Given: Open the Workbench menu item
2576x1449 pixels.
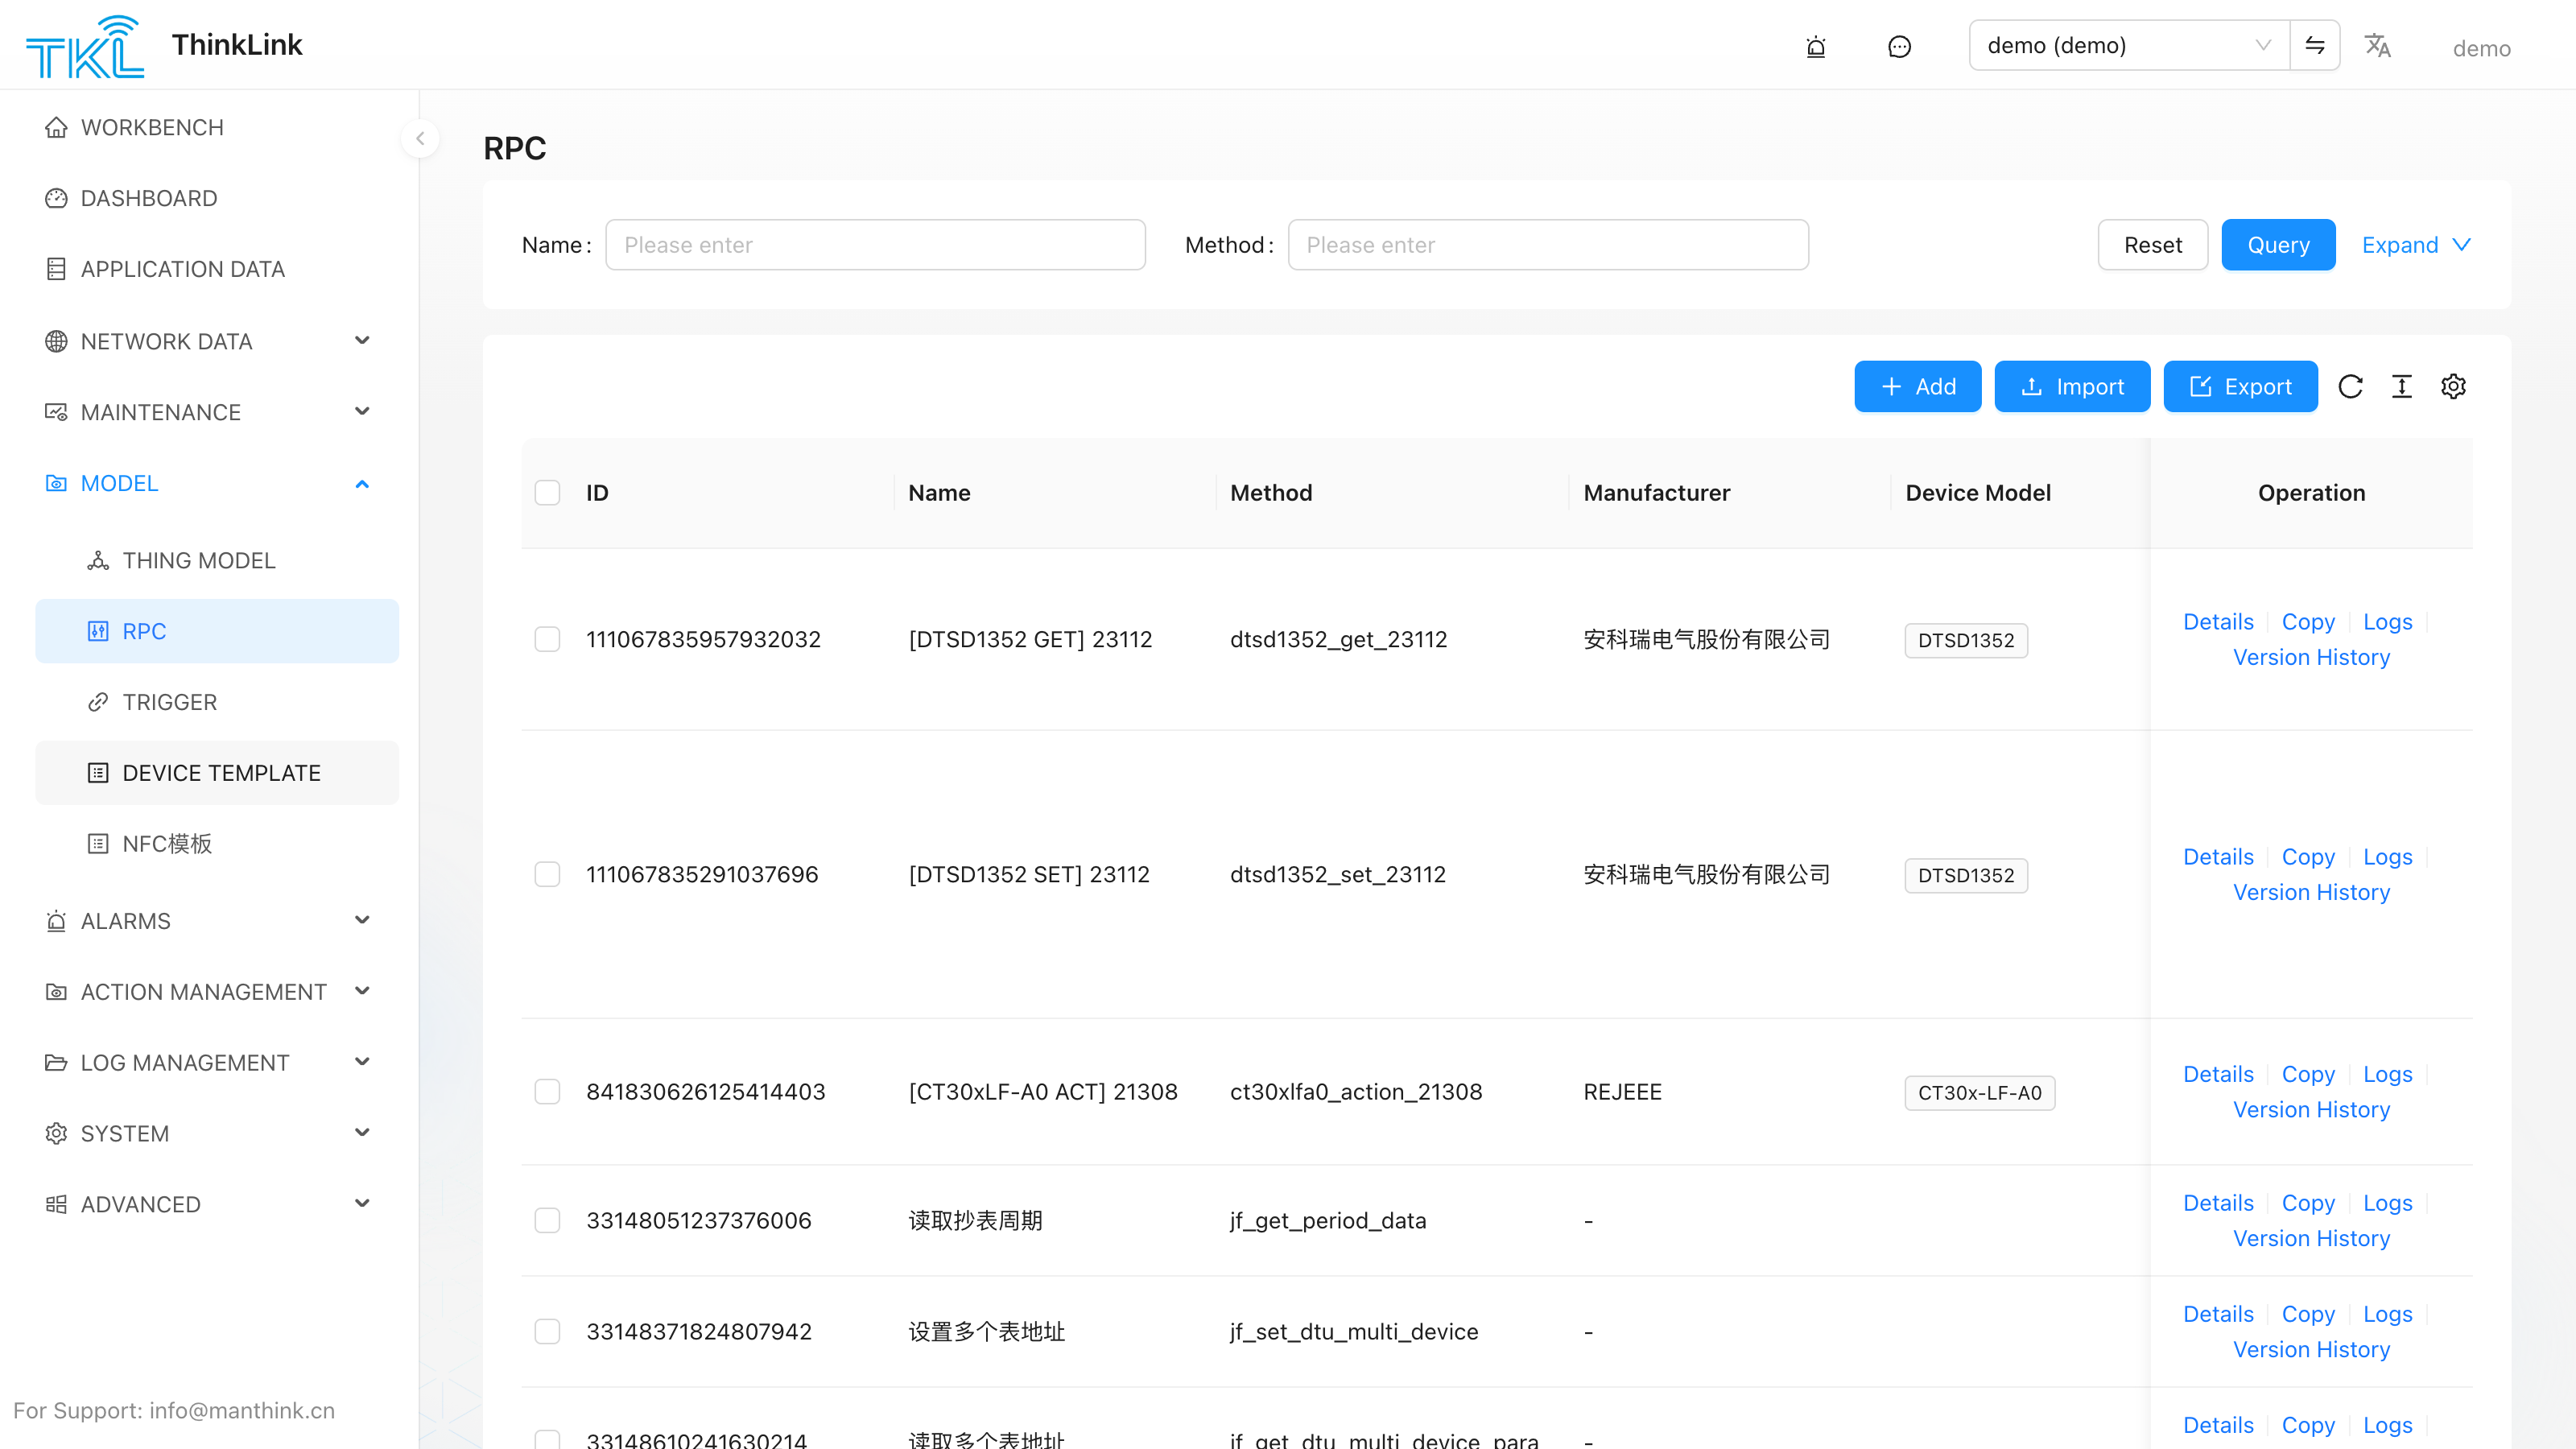Looking at the screenshot, I should coord(217,127).
